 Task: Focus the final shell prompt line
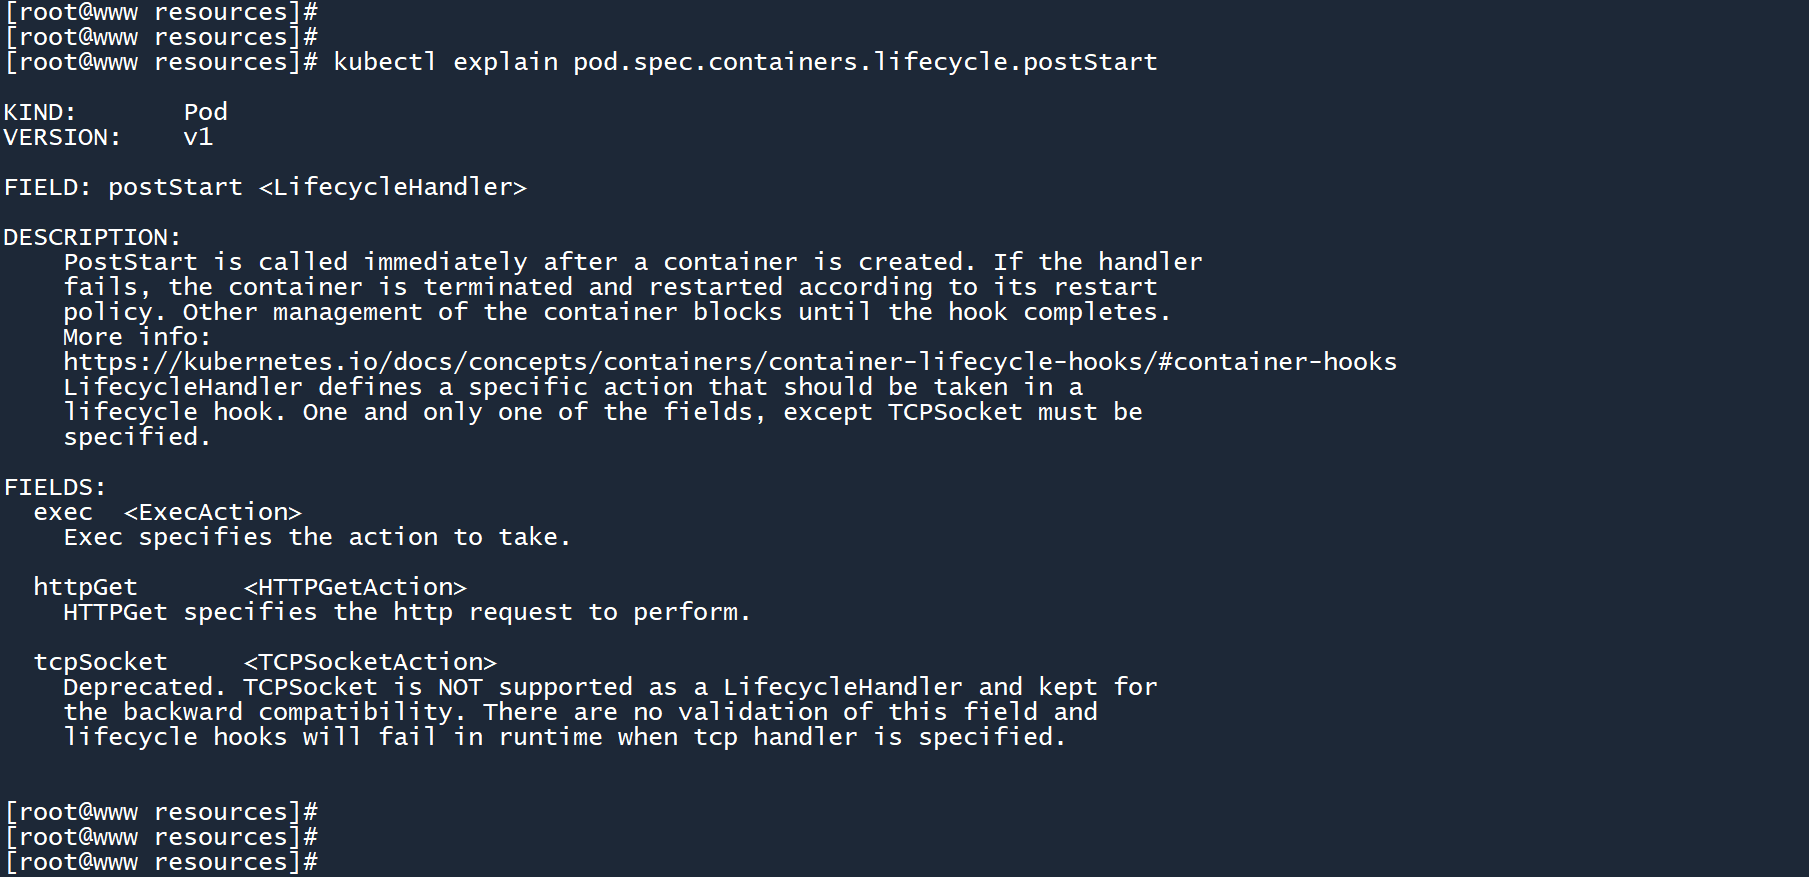162,862
